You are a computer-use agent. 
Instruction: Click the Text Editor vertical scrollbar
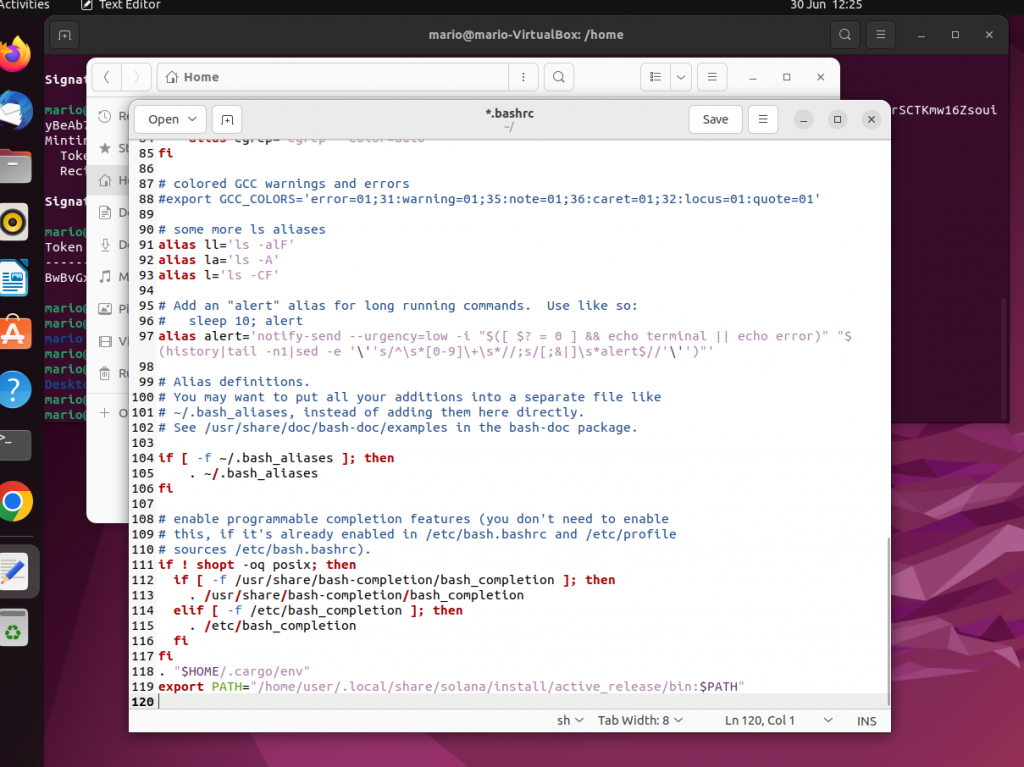pos(888,621)
